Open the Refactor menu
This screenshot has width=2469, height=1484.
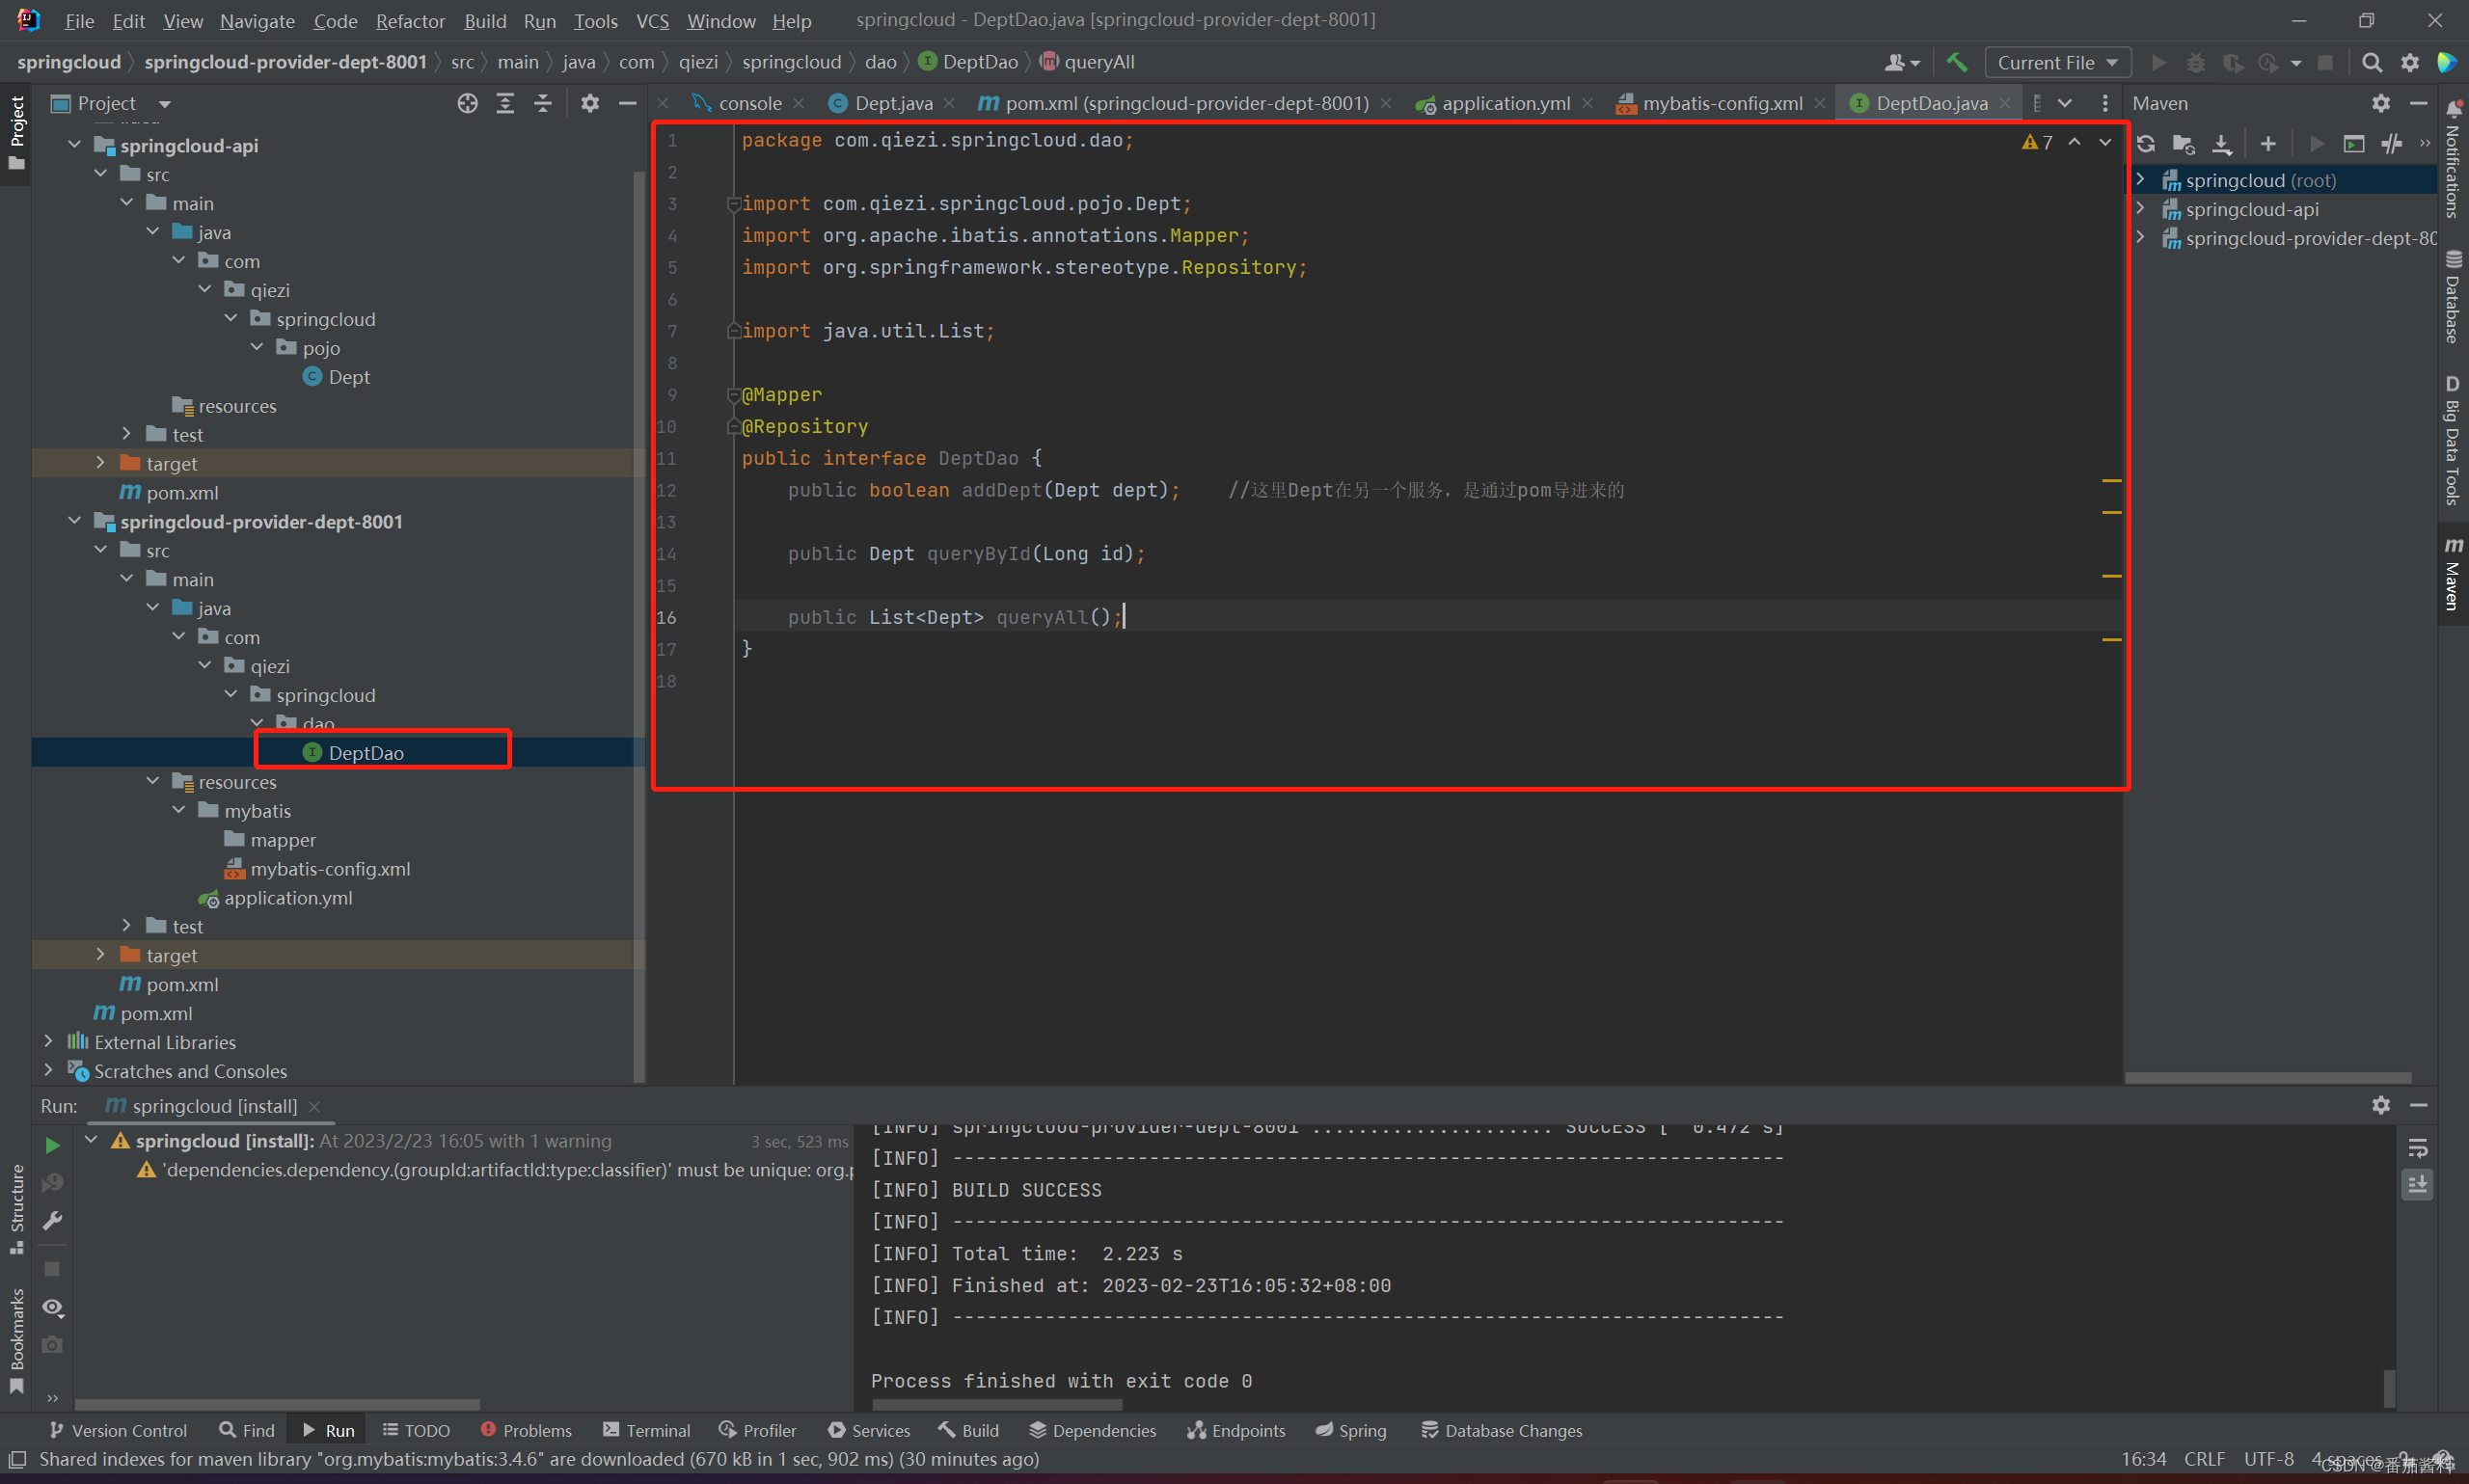[410, 20]
